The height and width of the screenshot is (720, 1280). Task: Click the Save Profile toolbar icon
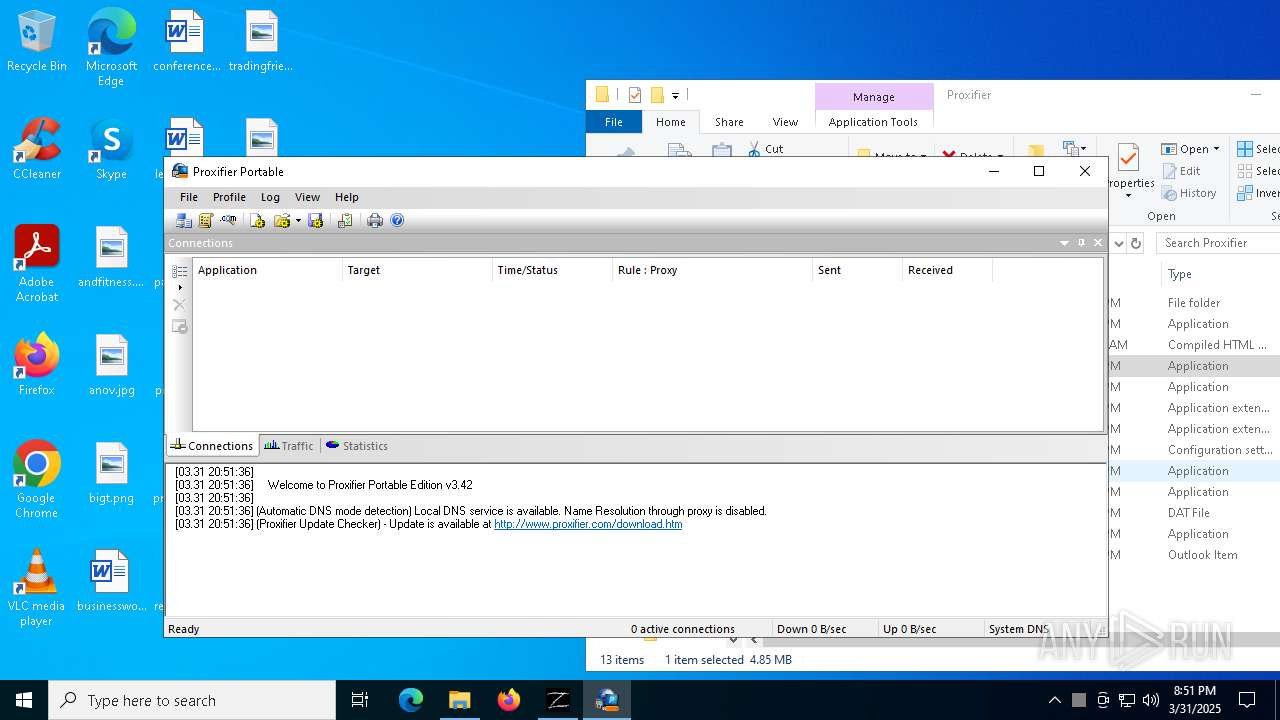[315, 220]
